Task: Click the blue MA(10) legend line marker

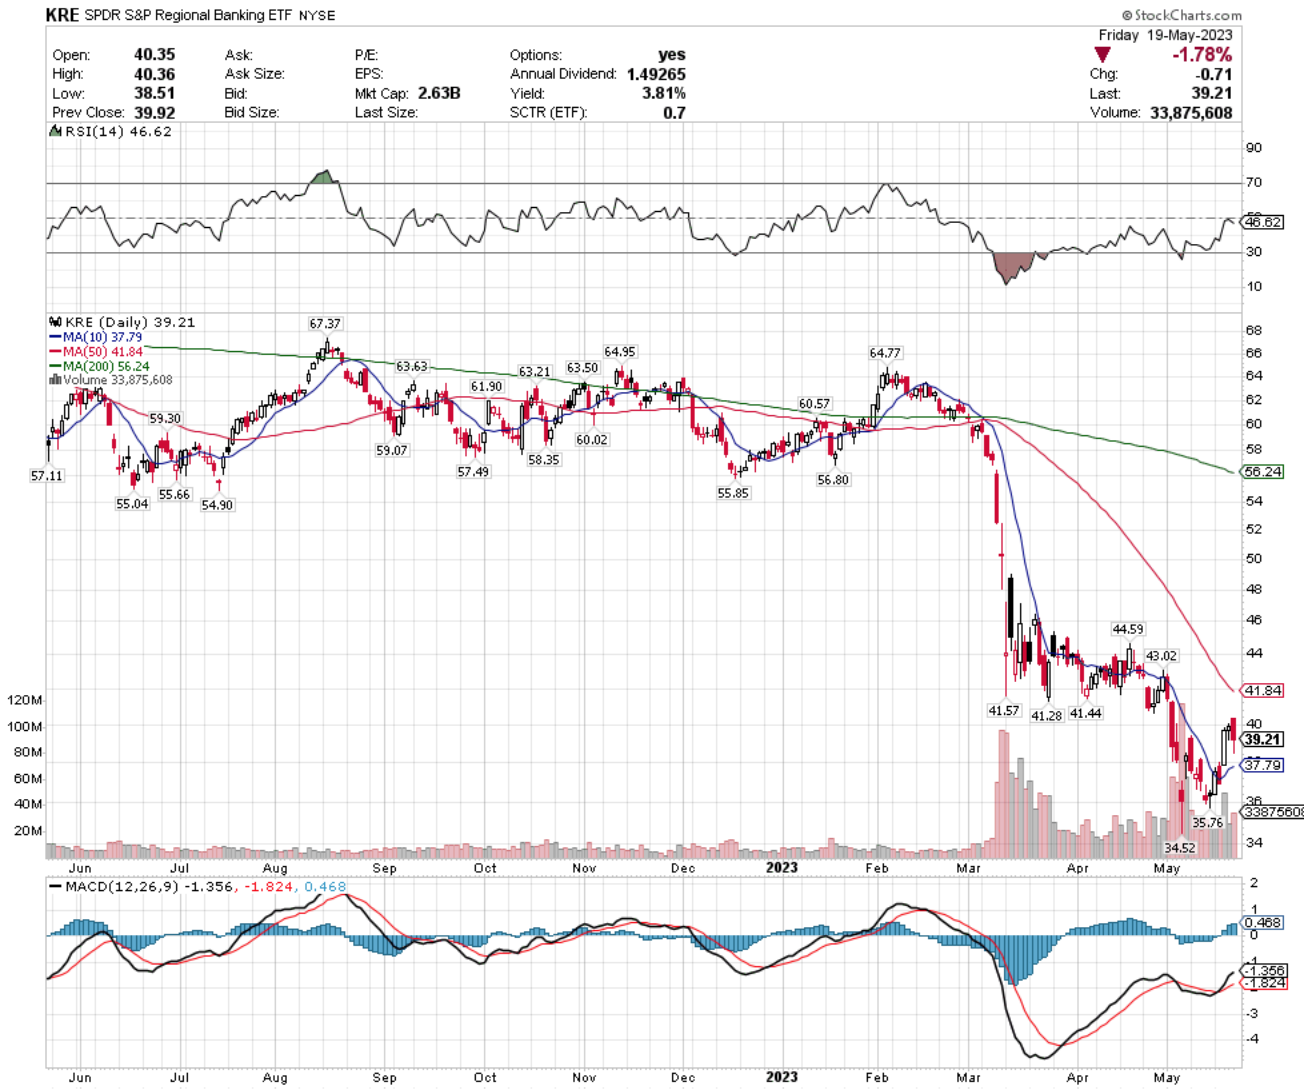Action: pos(55,338)
